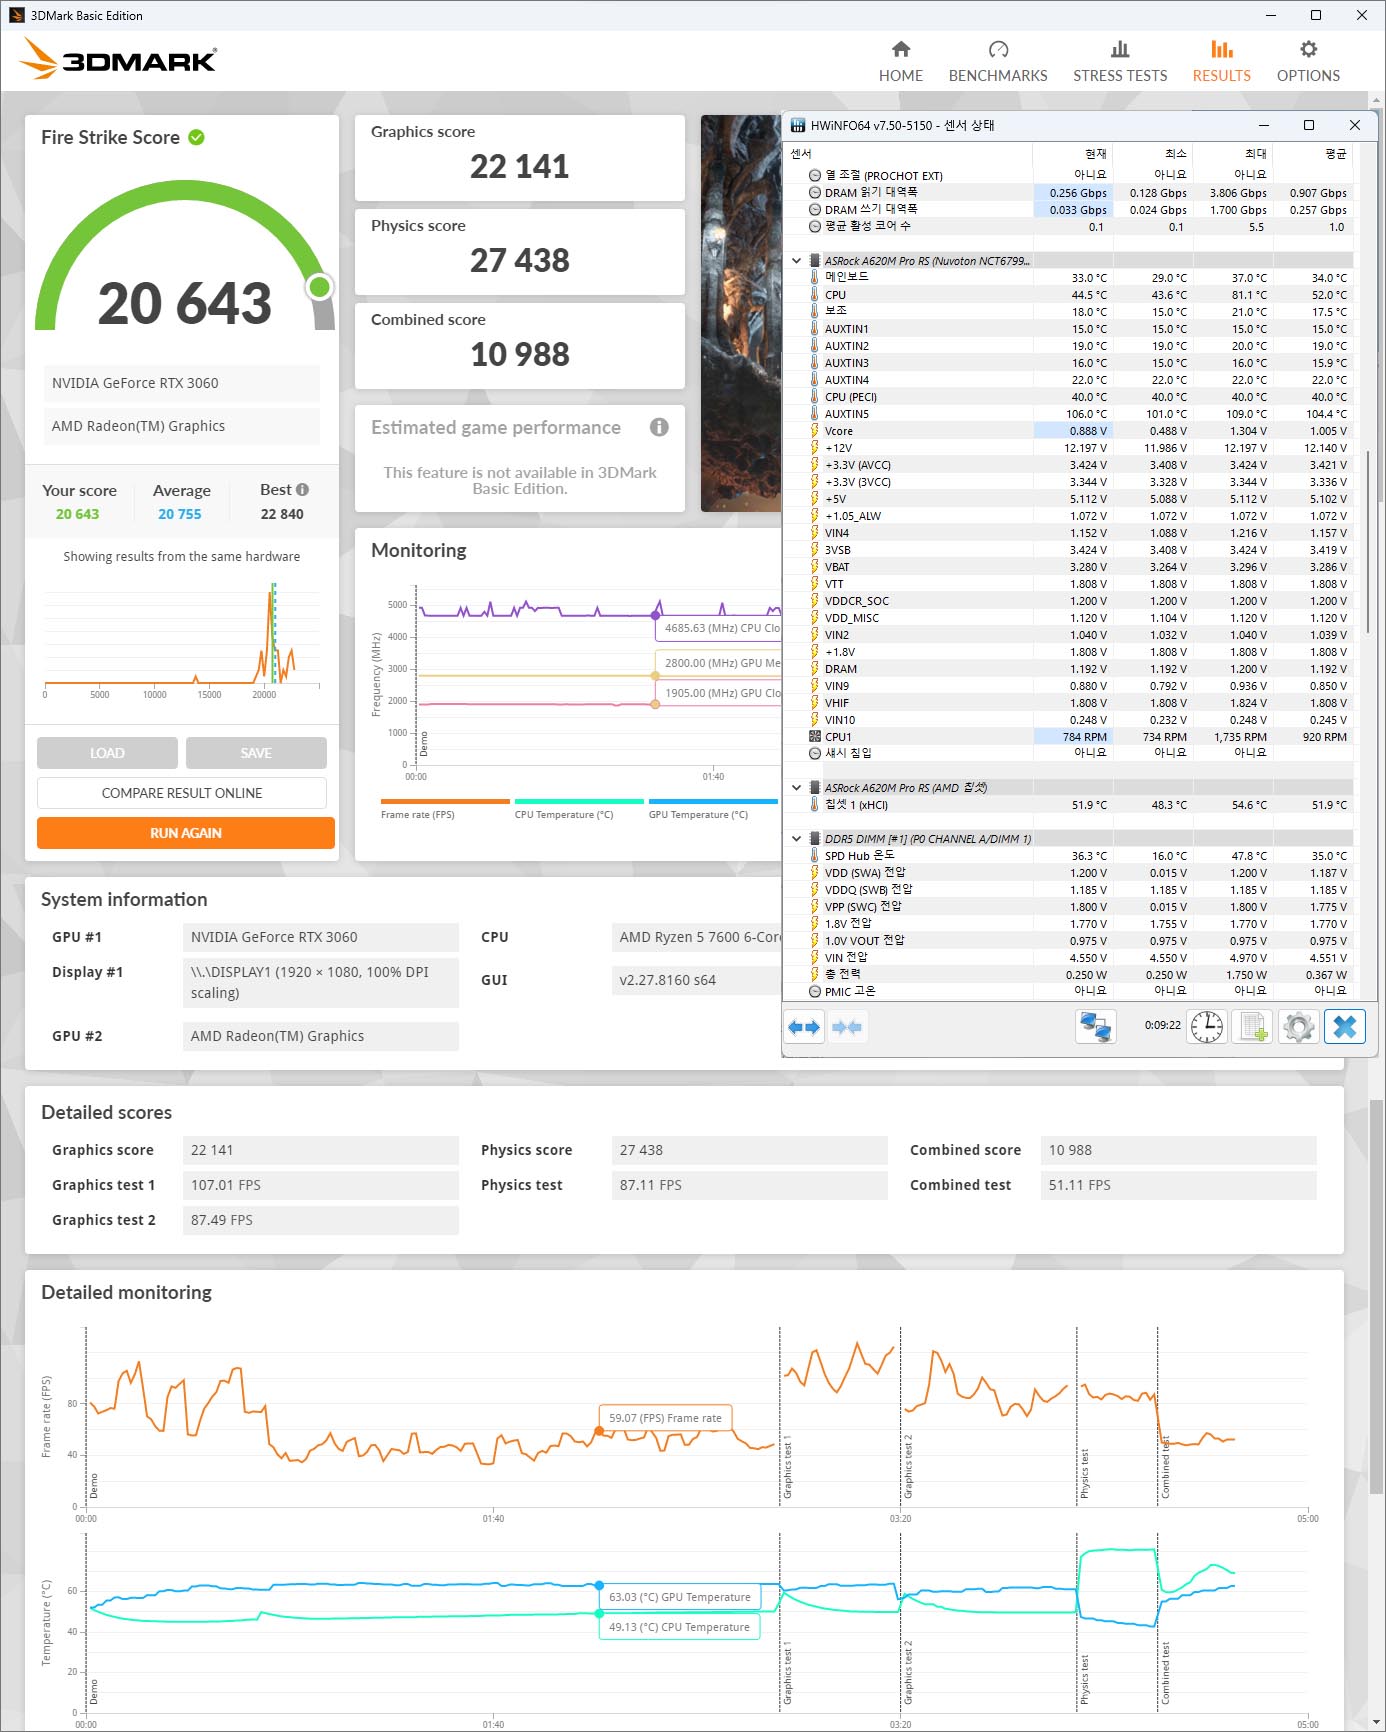Collapse the ASRock A620M AMD chipset group
The image size is (1386, 1732).
click(797, 788)
